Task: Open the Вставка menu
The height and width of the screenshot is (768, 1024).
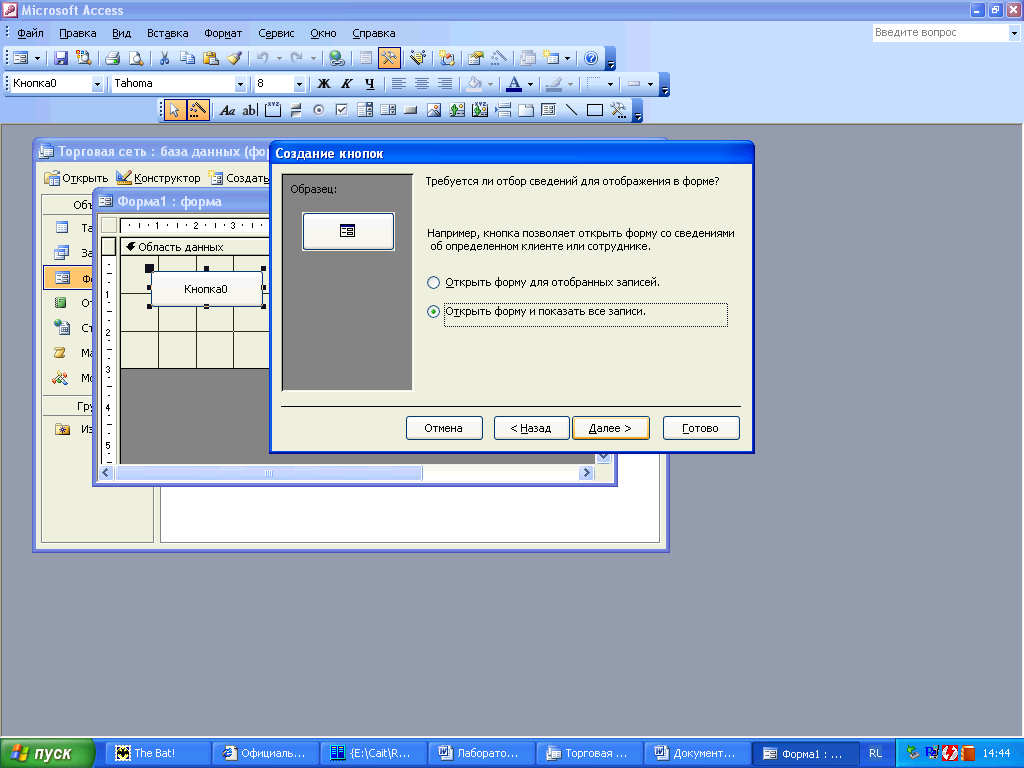Action: point(167,33)
